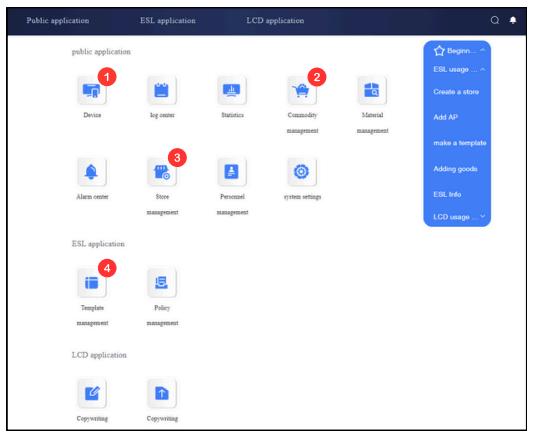Switch to the LCD application tab
The image size is (533, 435).
275,21
